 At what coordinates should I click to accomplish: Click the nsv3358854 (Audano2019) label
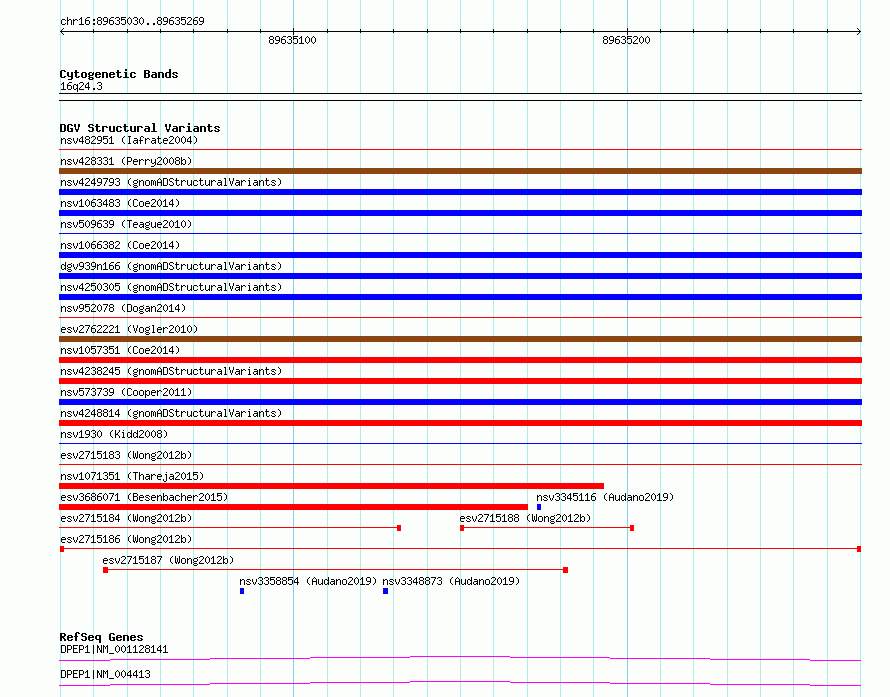(x=308, y=581)
